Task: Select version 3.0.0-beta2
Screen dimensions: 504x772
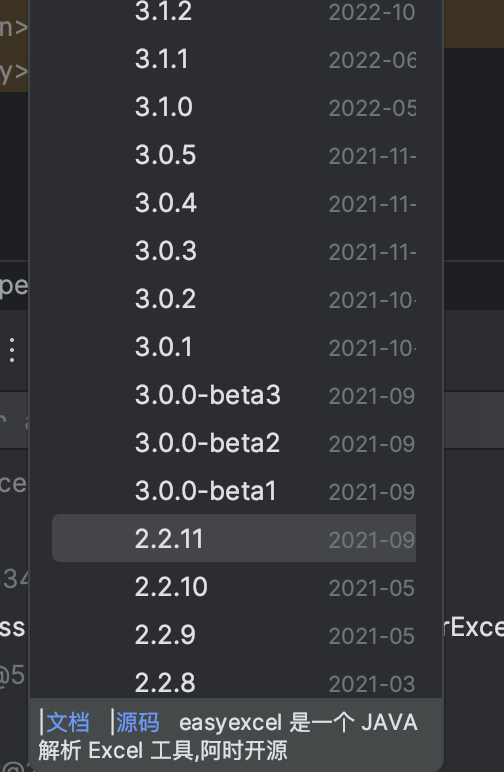Action: tap(234, 443)
